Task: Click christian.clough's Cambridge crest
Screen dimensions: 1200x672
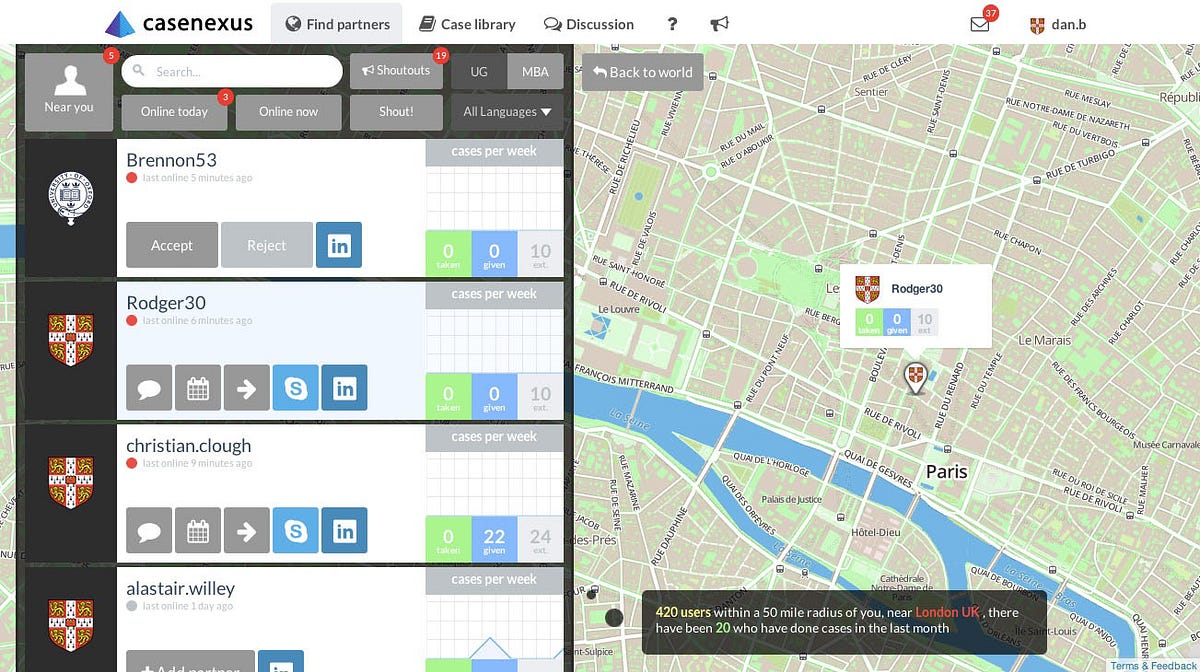Action: [x=70, y=483]
